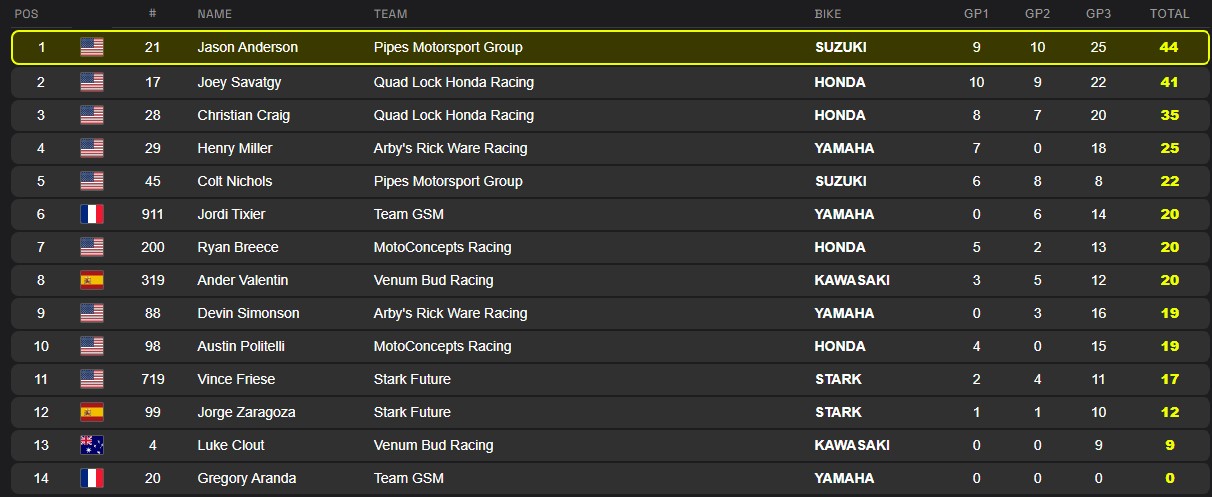The height and width of the screenshot is (497, 1212).
Task: Click the BIKE column header
Action: click(x=828, y=14)
